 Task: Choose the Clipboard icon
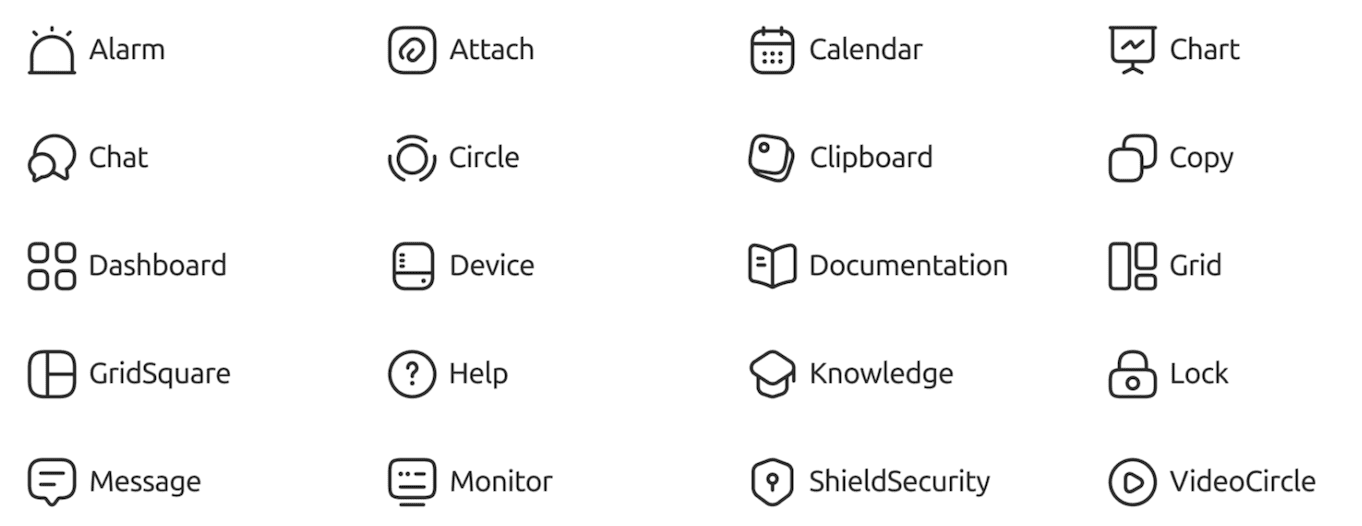(x=772, y=158)
